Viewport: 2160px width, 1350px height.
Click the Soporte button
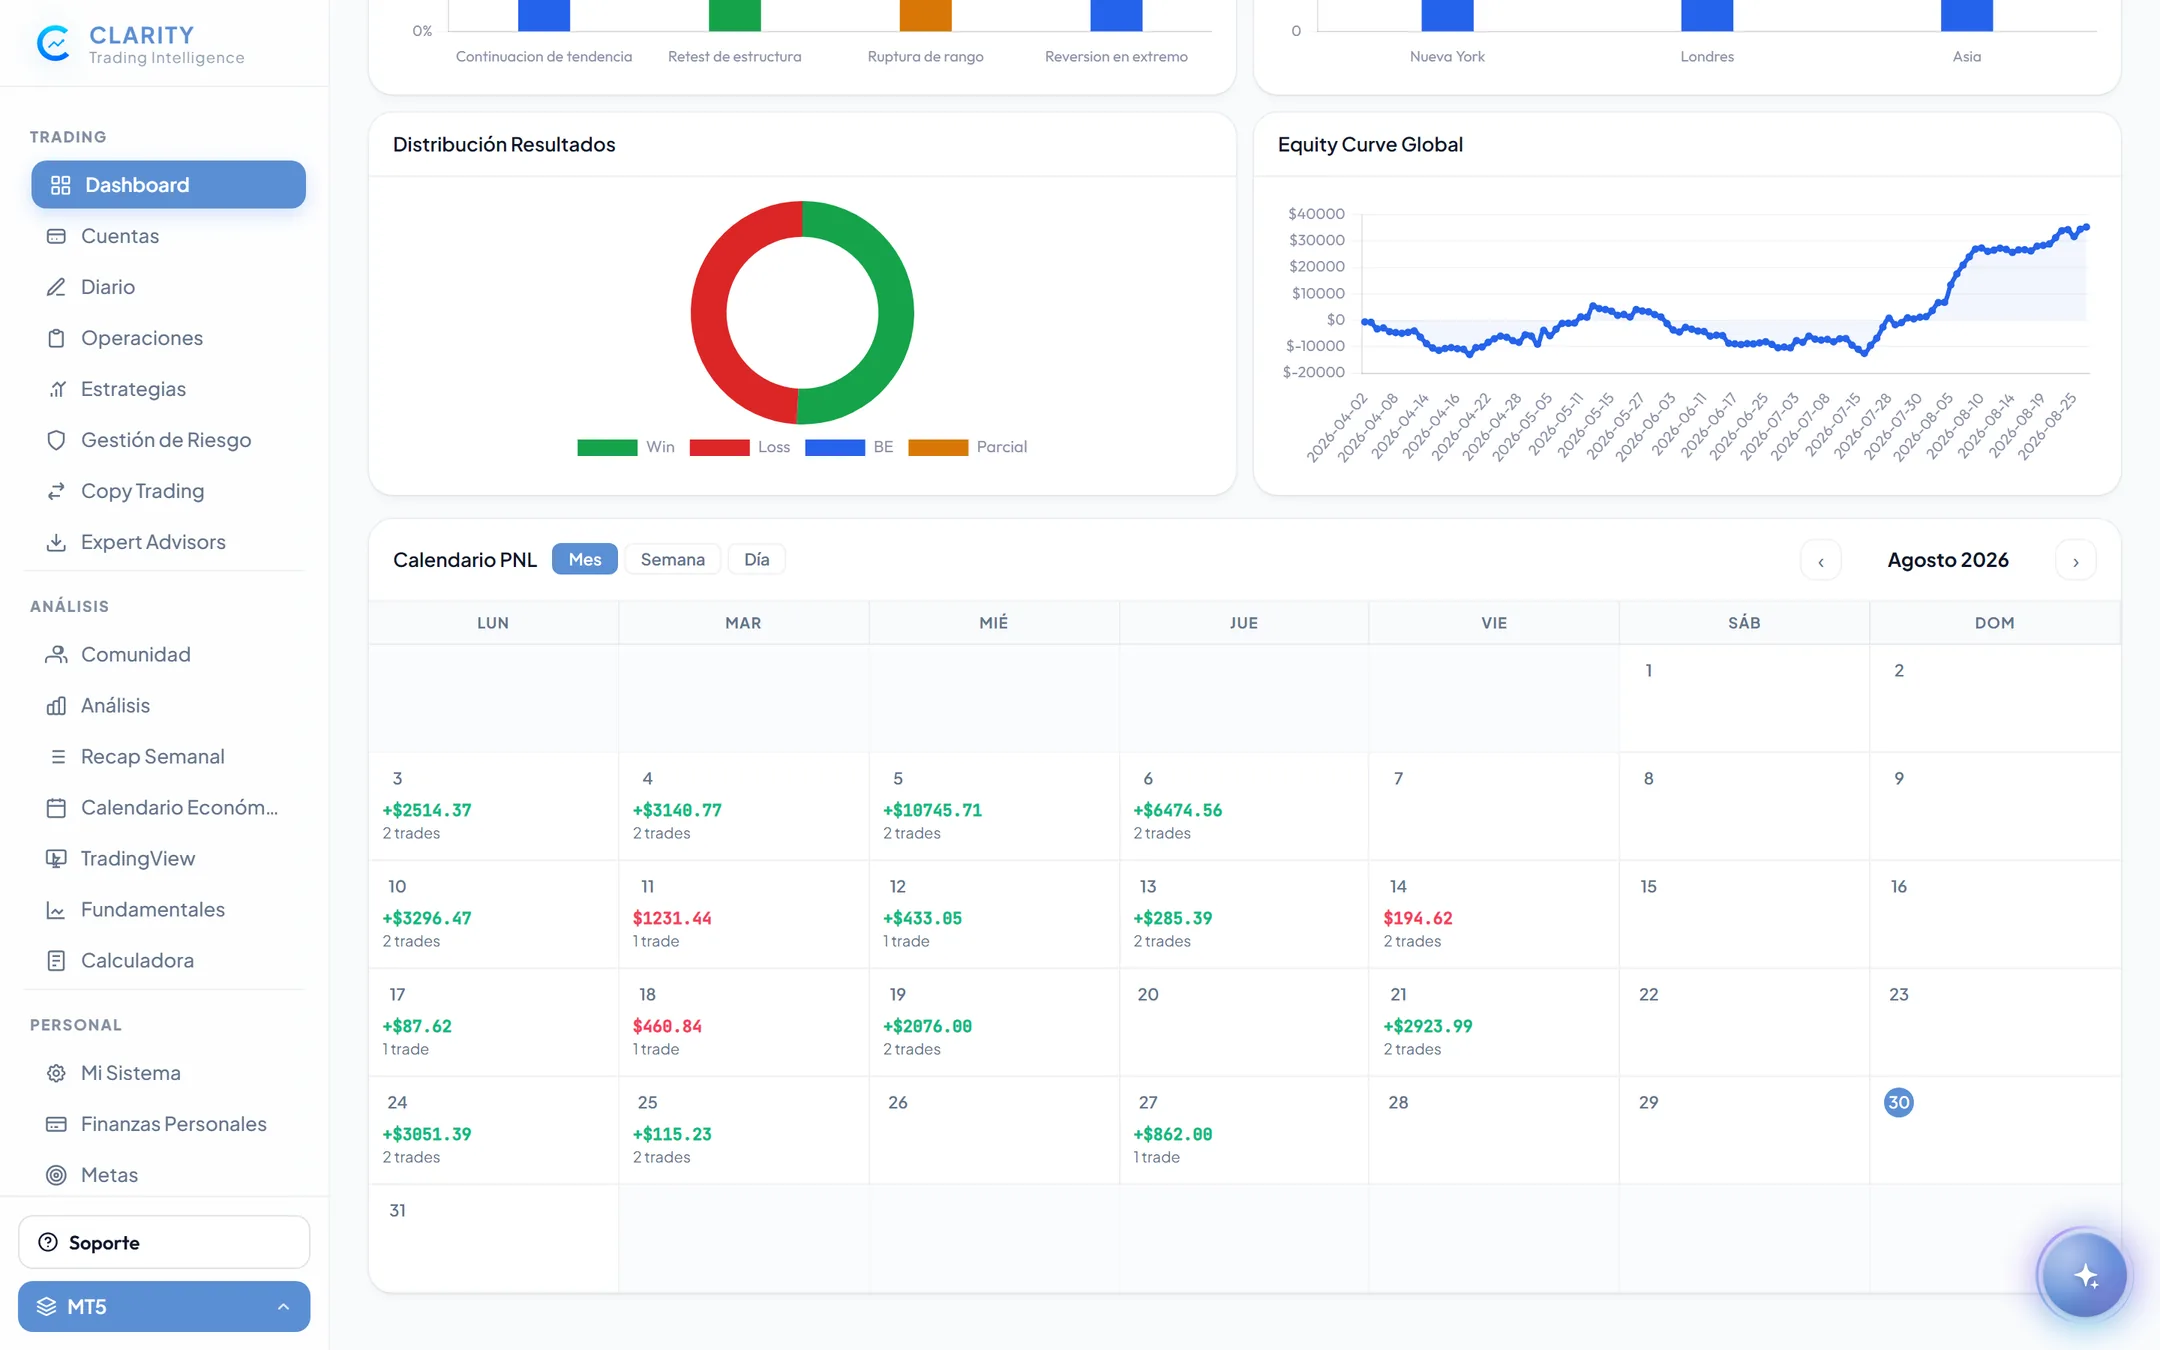pos(164,1242)
